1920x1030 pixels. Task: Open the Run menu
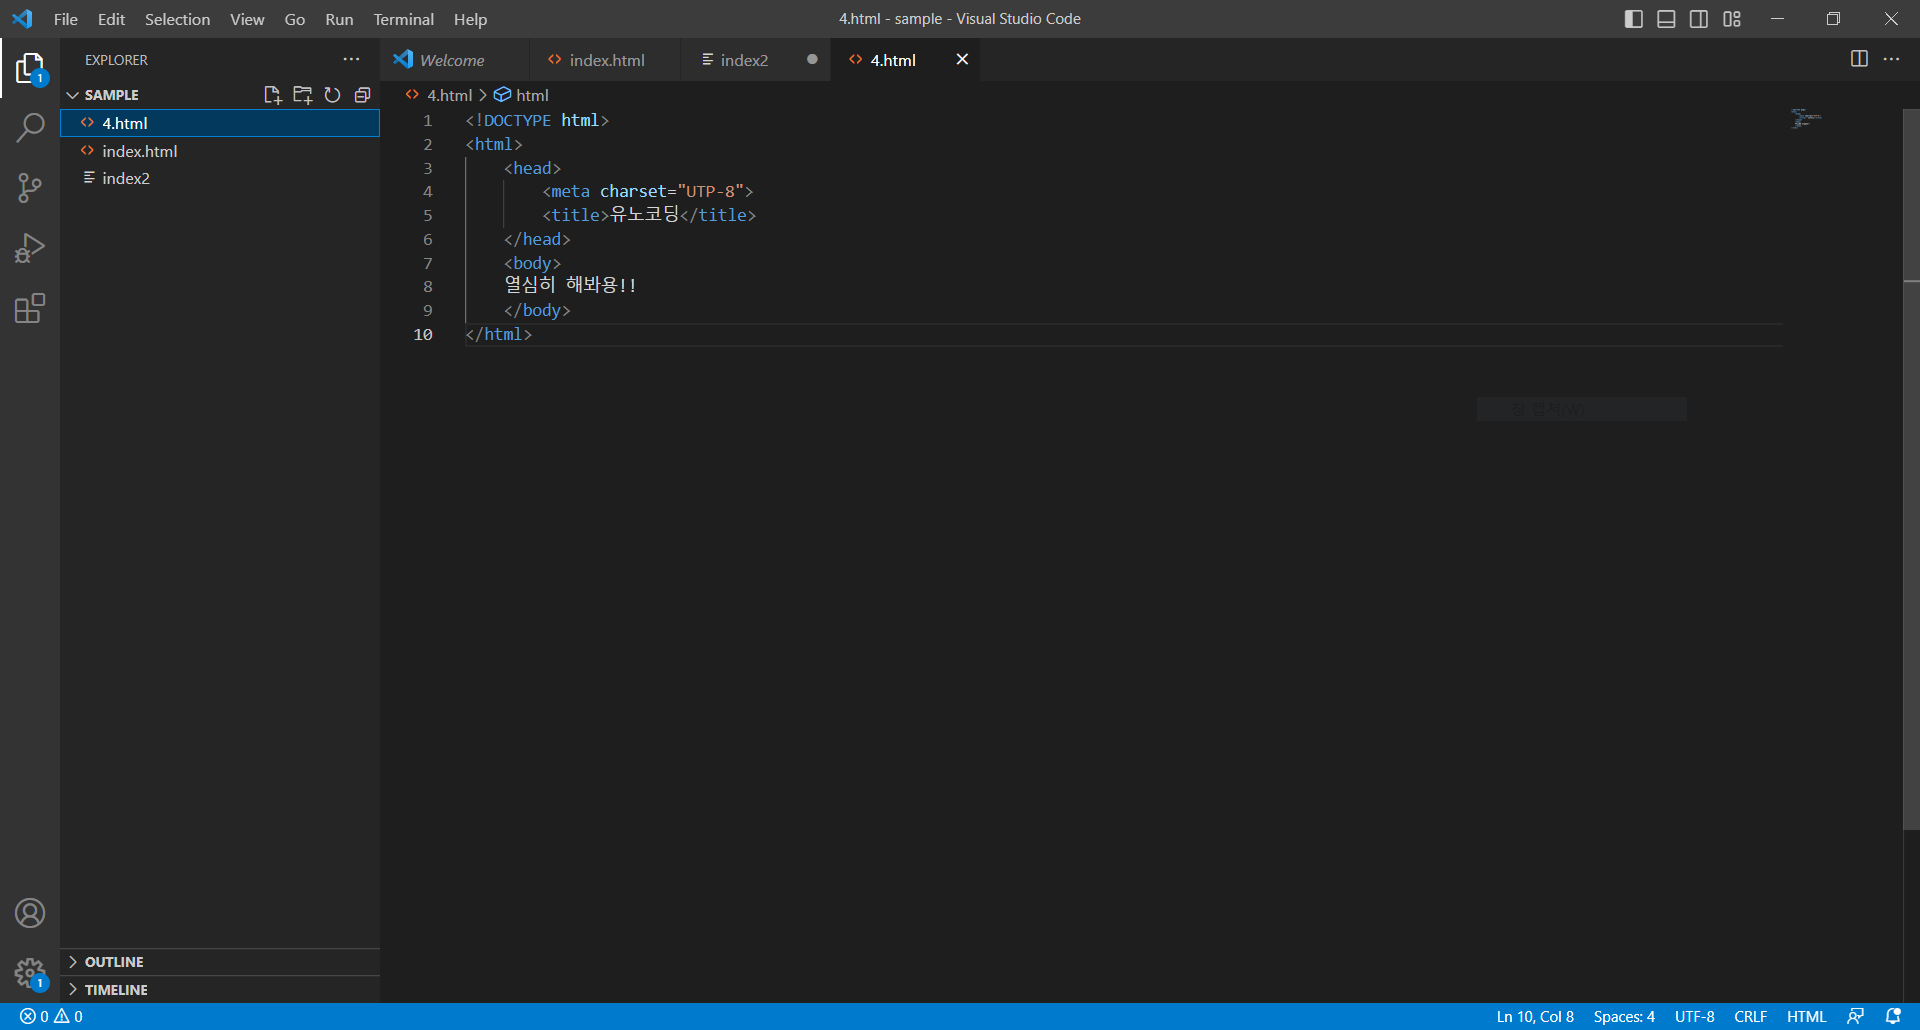point(339,19)
